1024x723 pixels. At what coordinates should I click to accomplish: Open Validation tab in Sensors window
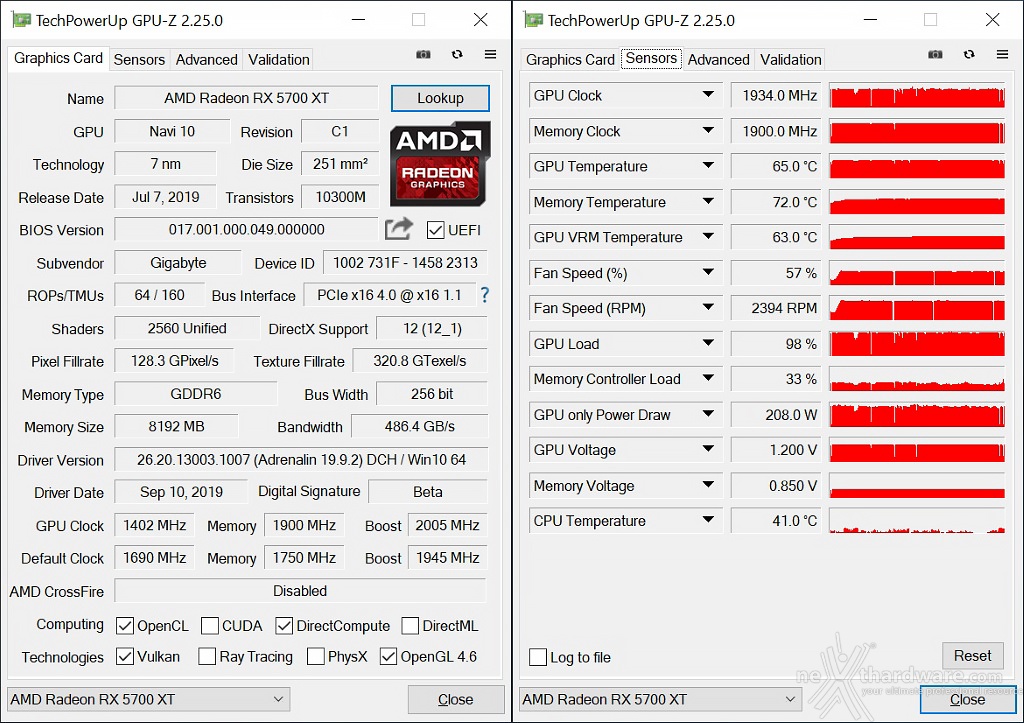tap(791, 59)
